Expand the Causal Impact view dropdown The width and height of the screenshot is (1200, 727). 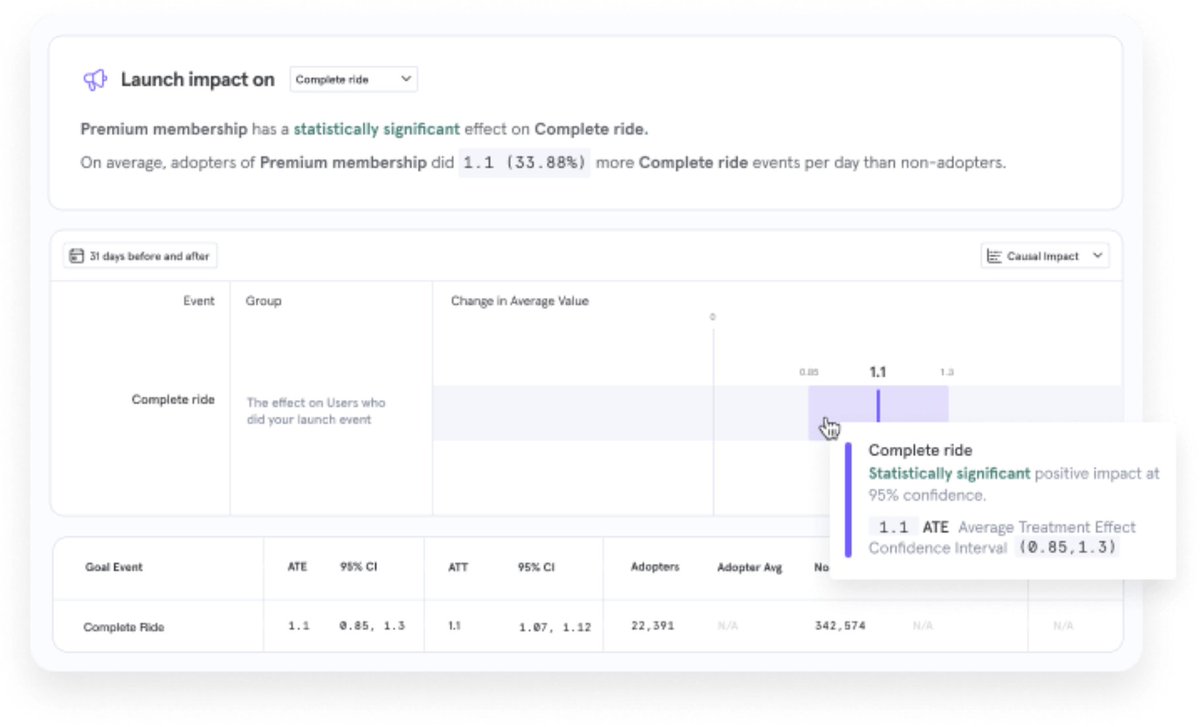1044,255
